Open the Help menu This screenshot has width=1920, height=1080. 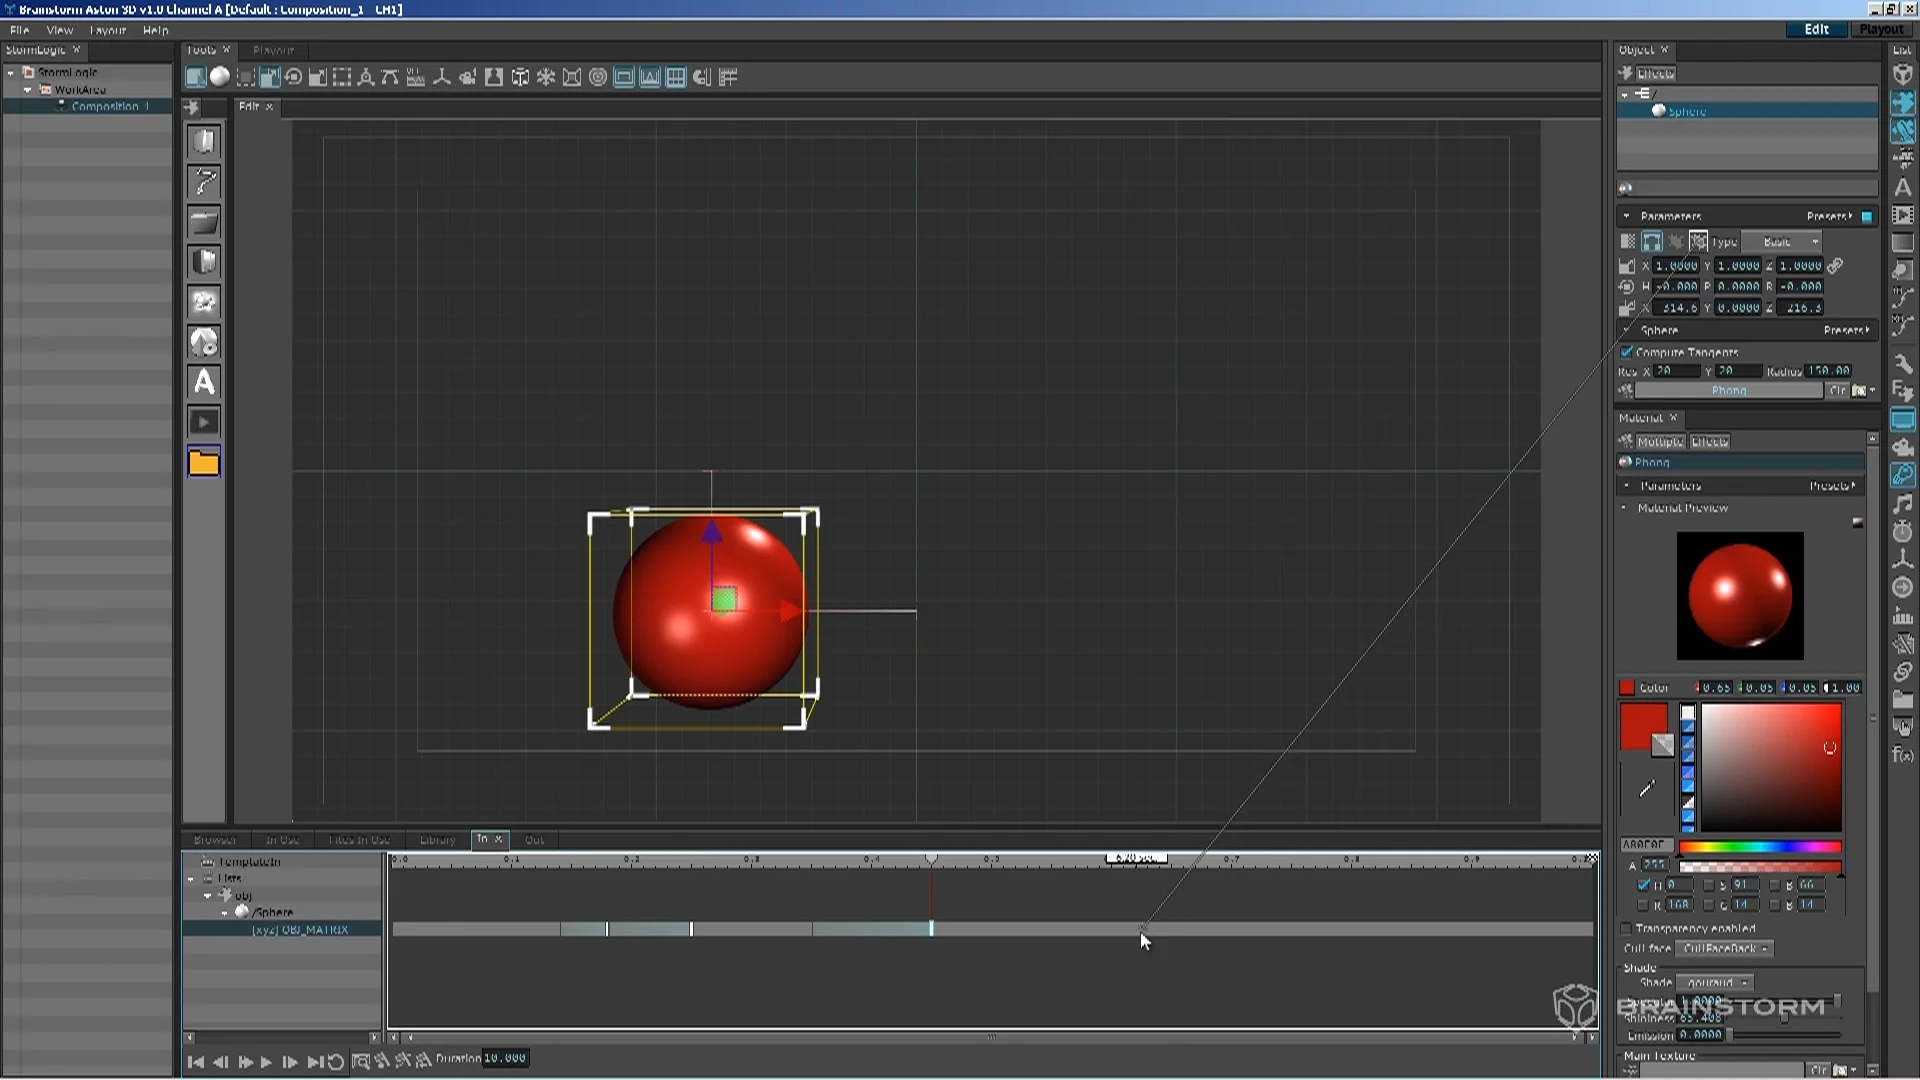155,30
